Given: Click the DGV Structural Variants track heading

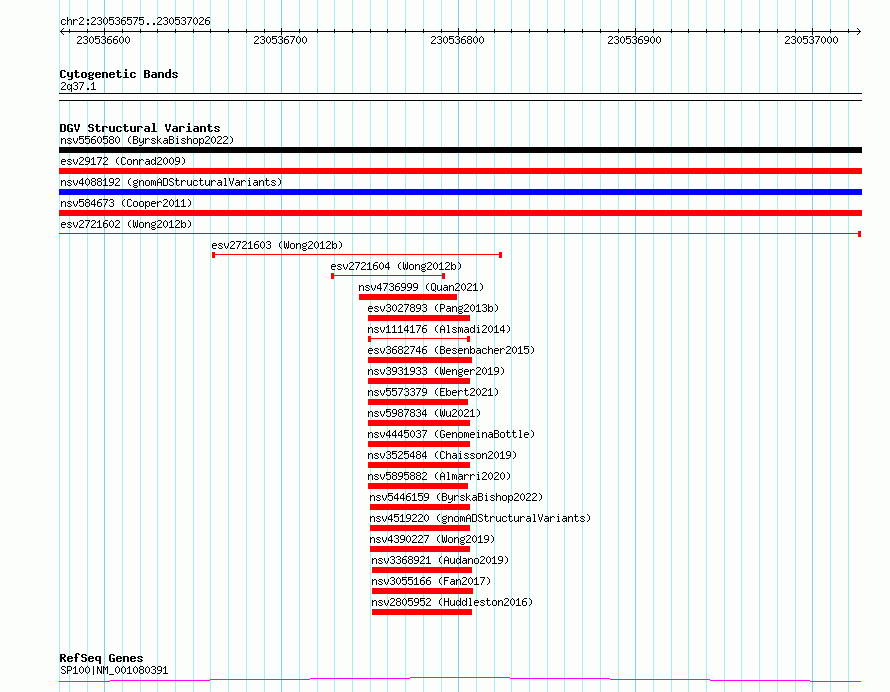Looking at the screenshot, I should [140, 128].
